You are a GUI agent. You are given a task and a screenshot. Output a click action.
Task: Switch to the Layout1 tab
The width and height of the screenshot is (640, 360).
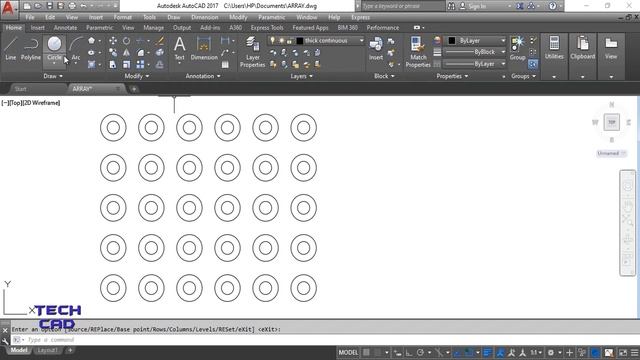[x=47, y=350]
